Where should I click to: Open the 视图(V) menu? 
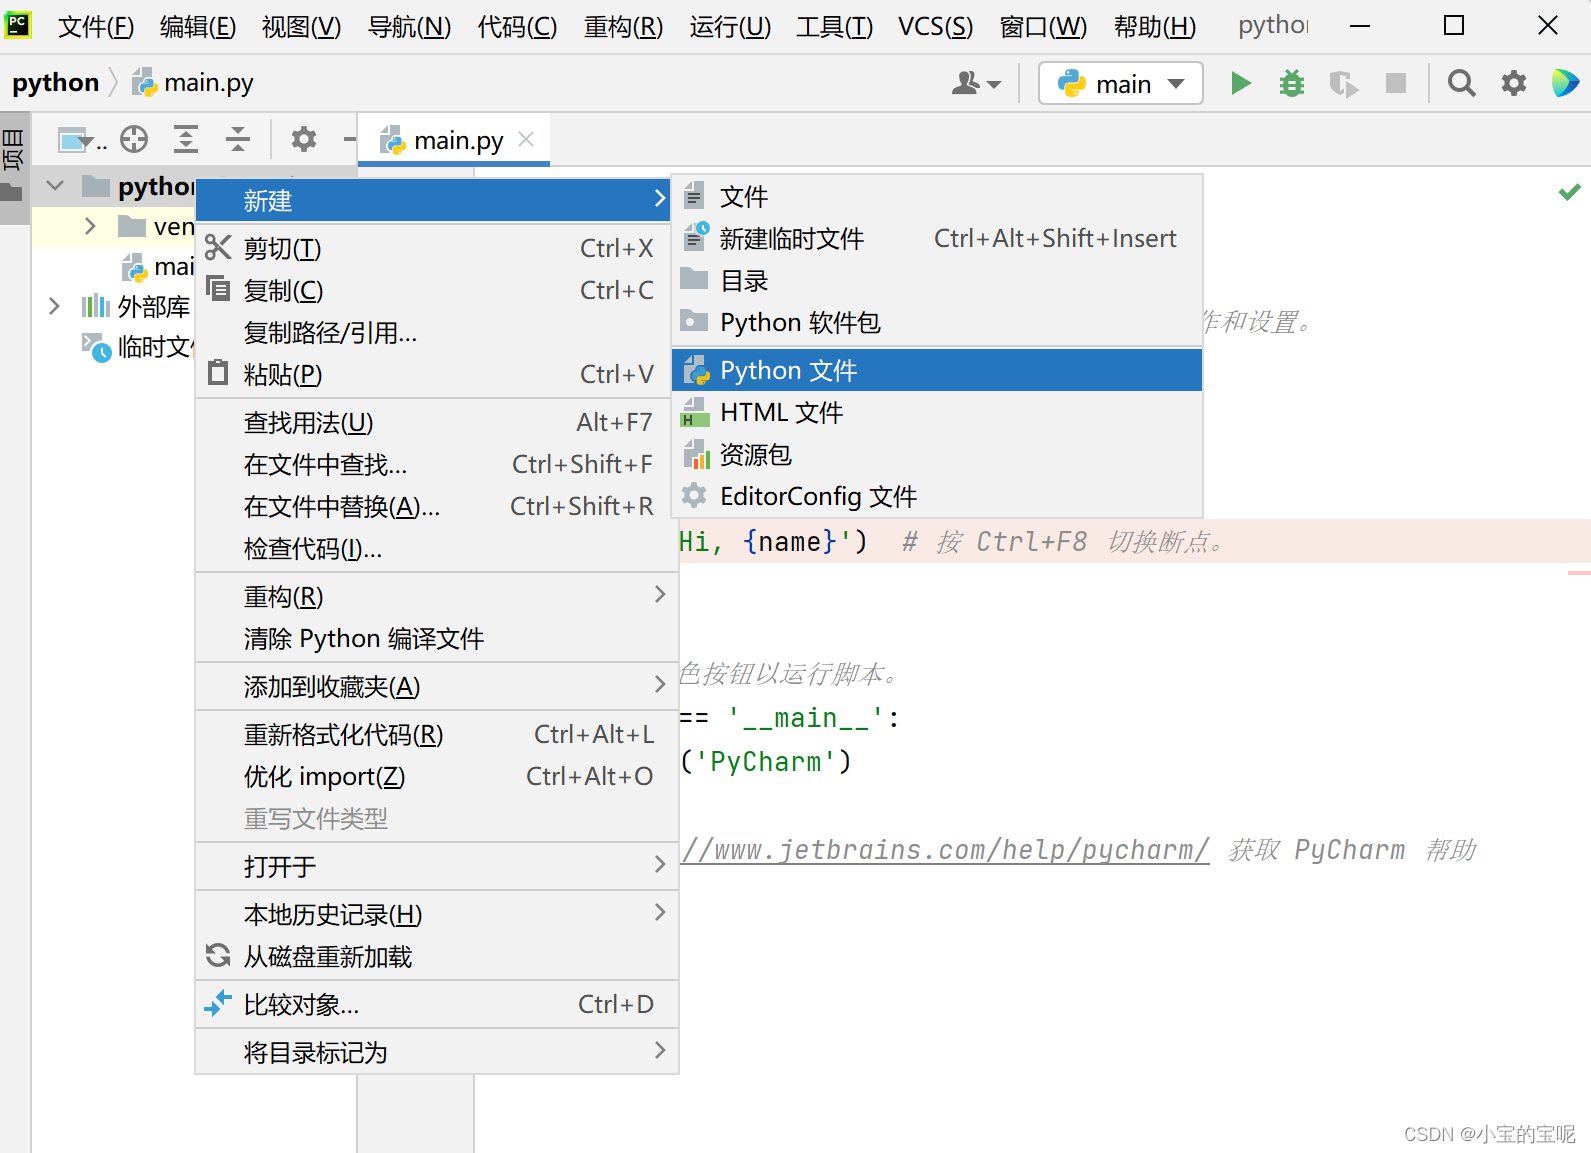click(301, 27)
